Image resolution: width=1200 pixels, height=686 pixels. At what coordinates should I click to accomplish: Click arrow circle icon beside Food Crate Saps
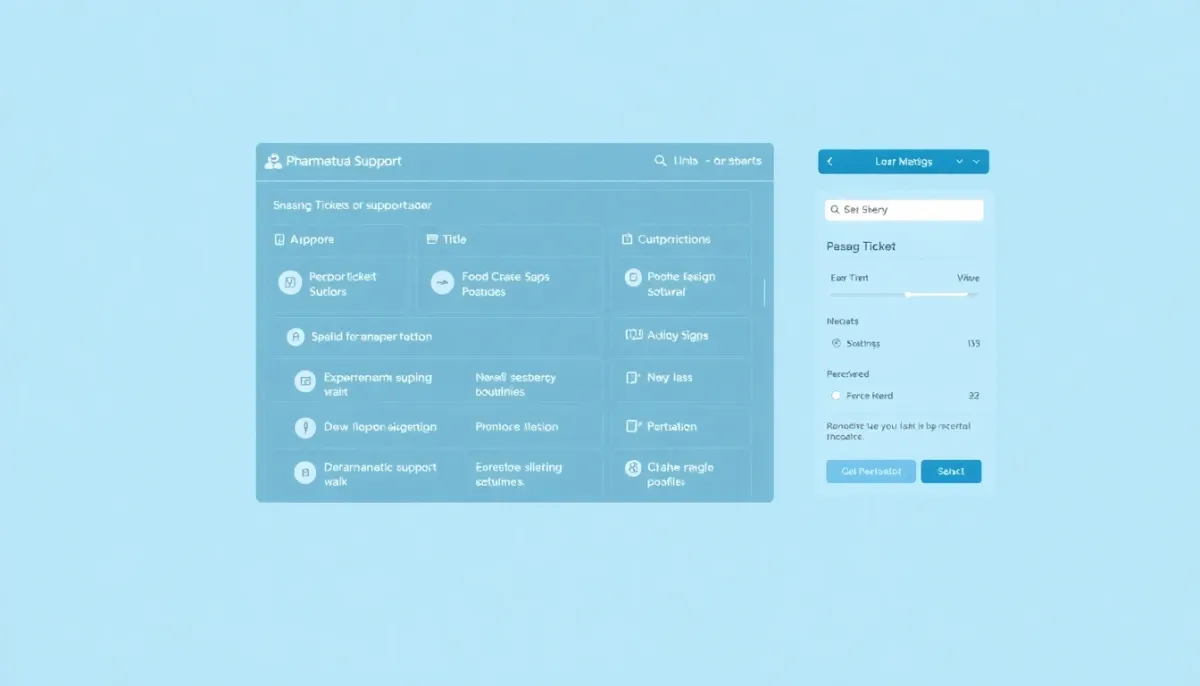442,283
